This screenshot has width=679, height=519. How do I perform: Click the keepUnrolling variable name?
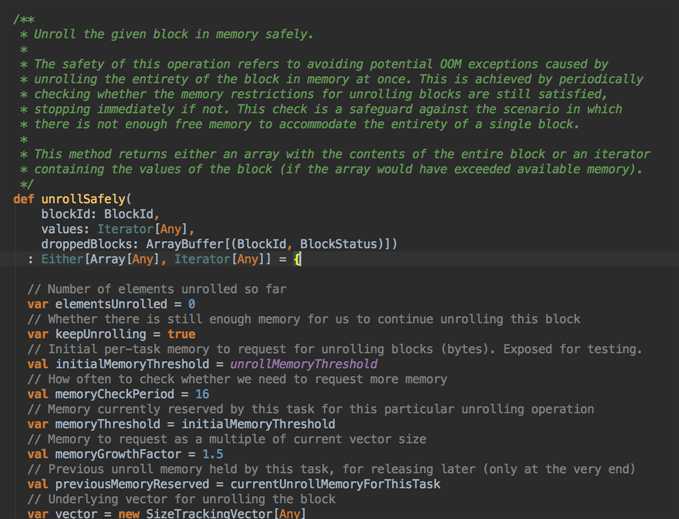(100, 334)
